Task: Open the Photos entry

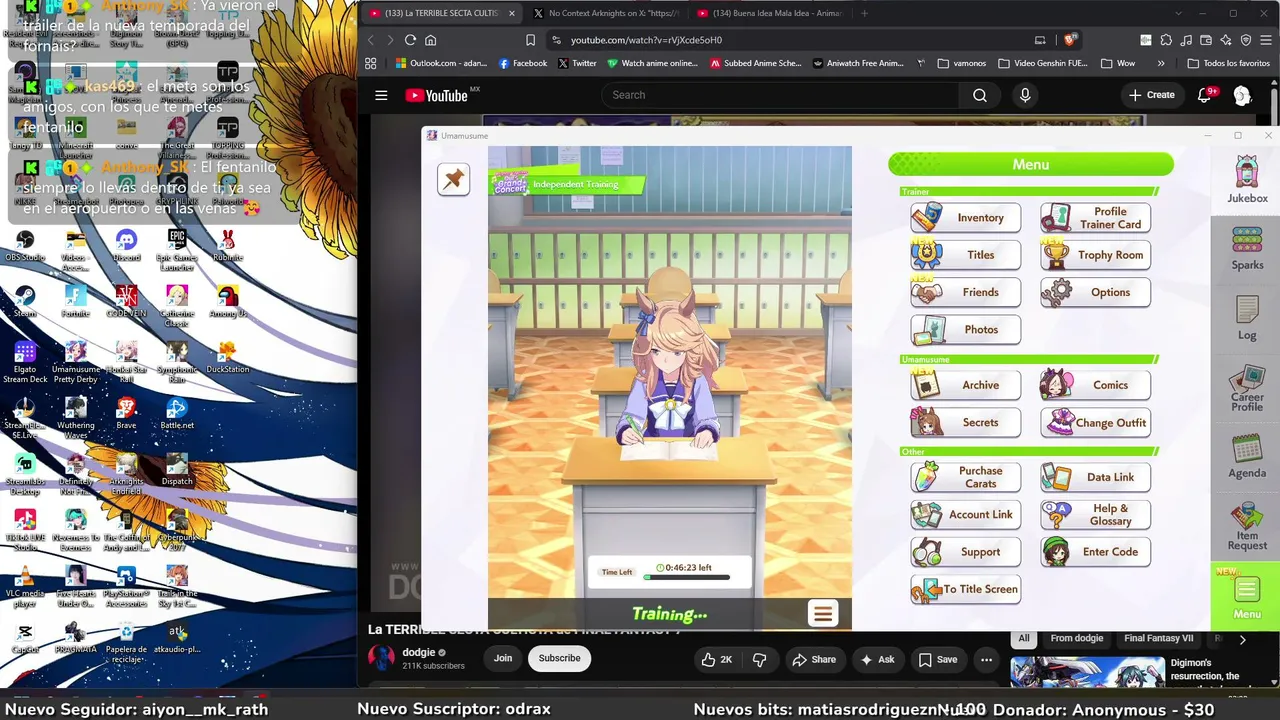Action: coord(966,330)
